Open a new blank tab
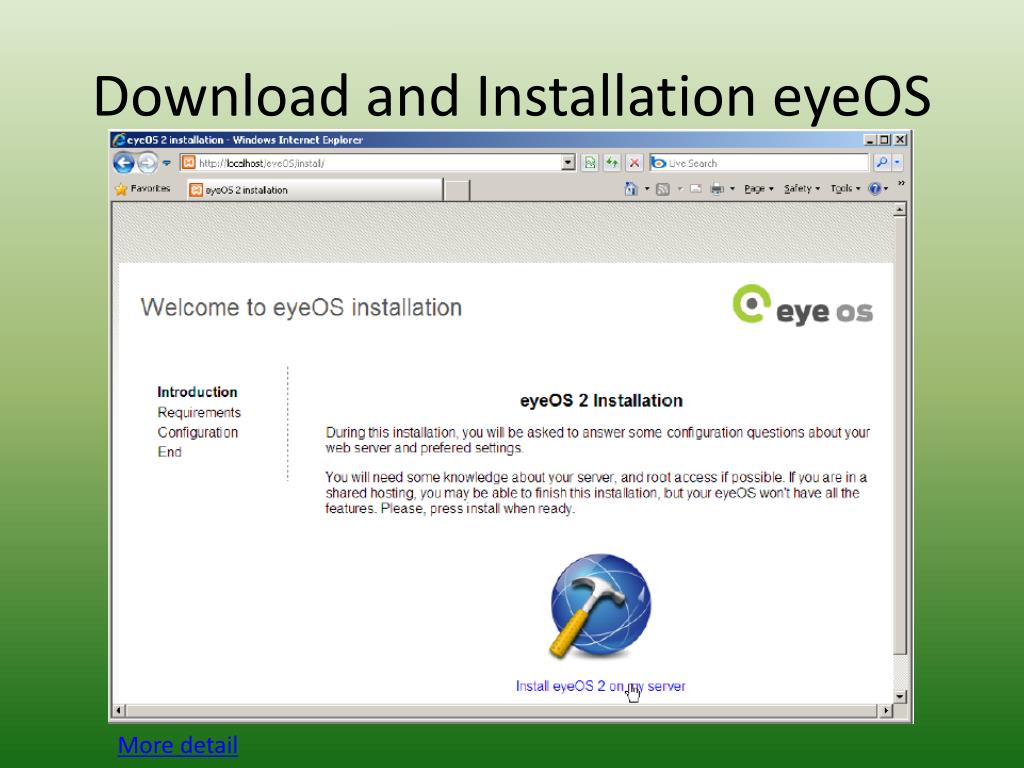The width and height of the screenshot is (1024, 768). pyautogui.click(x=456, y=190)
